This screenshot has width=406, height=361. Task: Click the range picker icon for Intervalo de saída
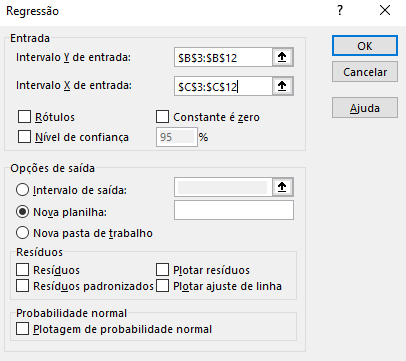282,187
